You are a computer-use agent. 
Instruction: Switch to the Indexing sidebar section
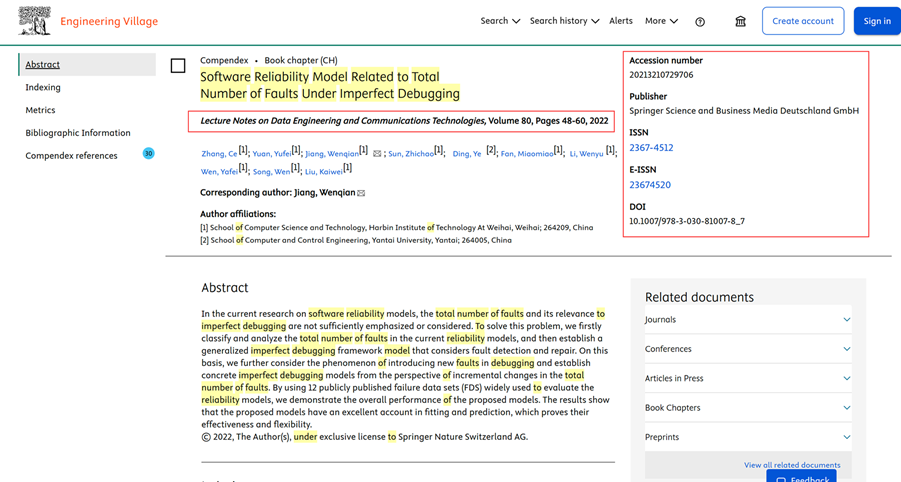coord(43,87)
